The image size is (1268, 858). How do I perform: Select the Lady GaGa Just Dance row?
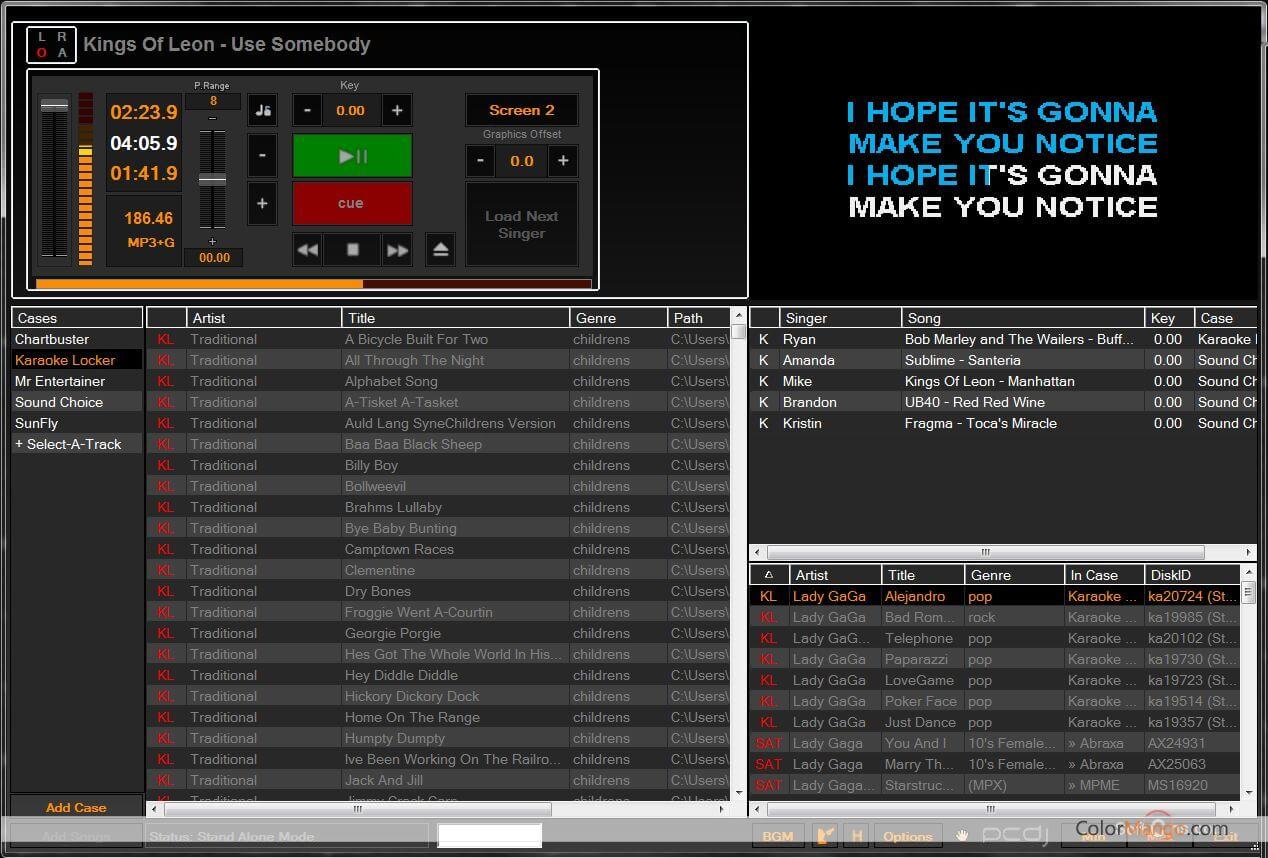point(995,722)
